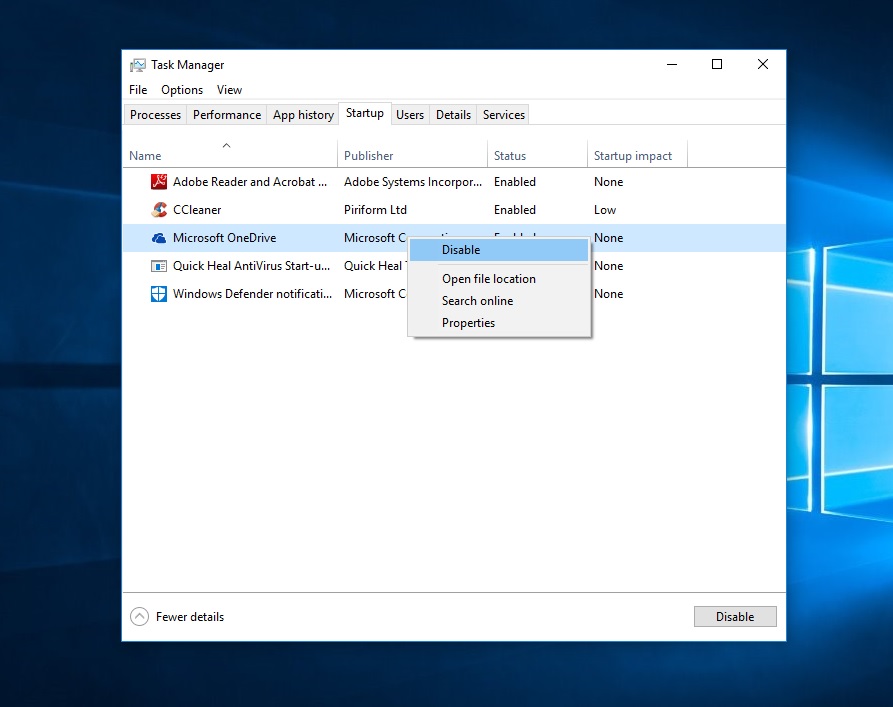Choose Disable from the context menu
This screenshot has width=893, height=707.
coord(461,250)
